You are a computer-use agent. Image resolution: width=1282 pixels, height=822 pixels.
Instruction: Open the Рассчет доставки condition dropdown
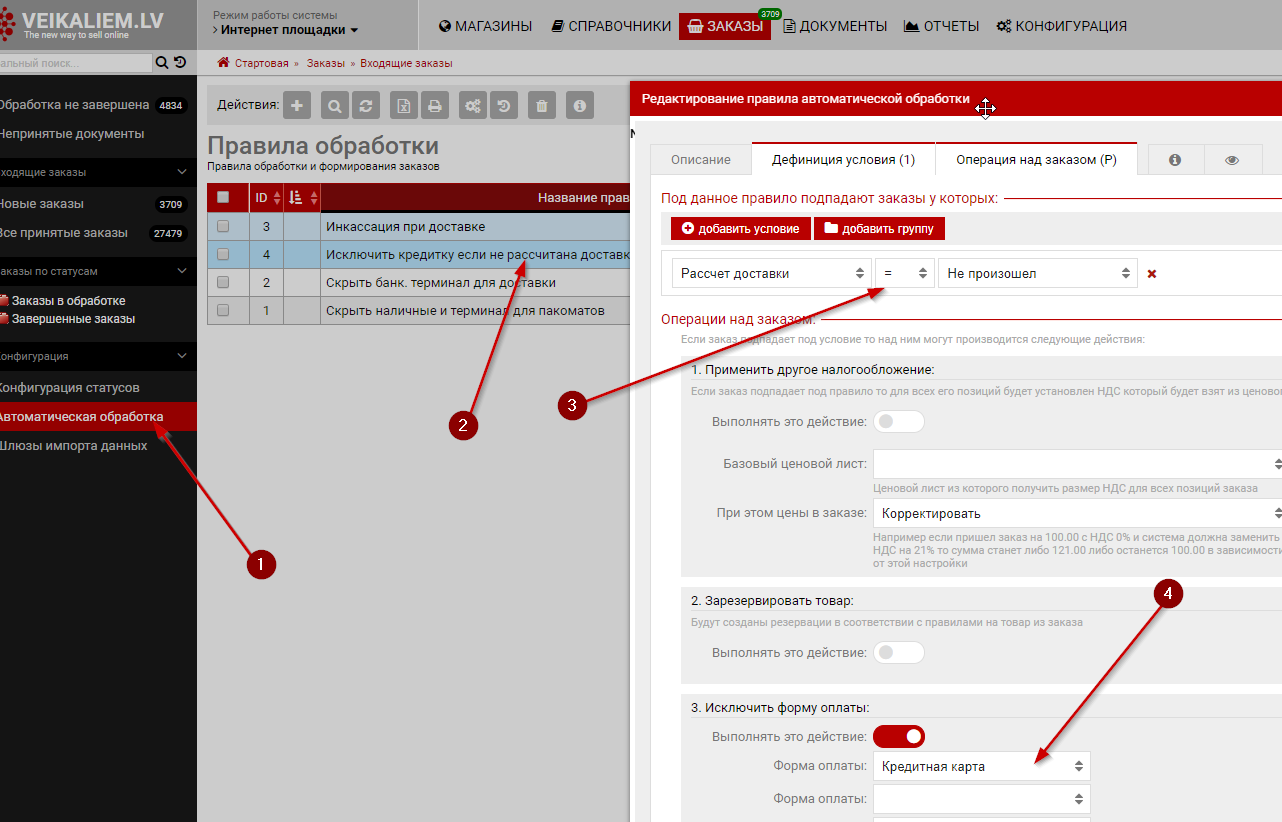point(770,273)
